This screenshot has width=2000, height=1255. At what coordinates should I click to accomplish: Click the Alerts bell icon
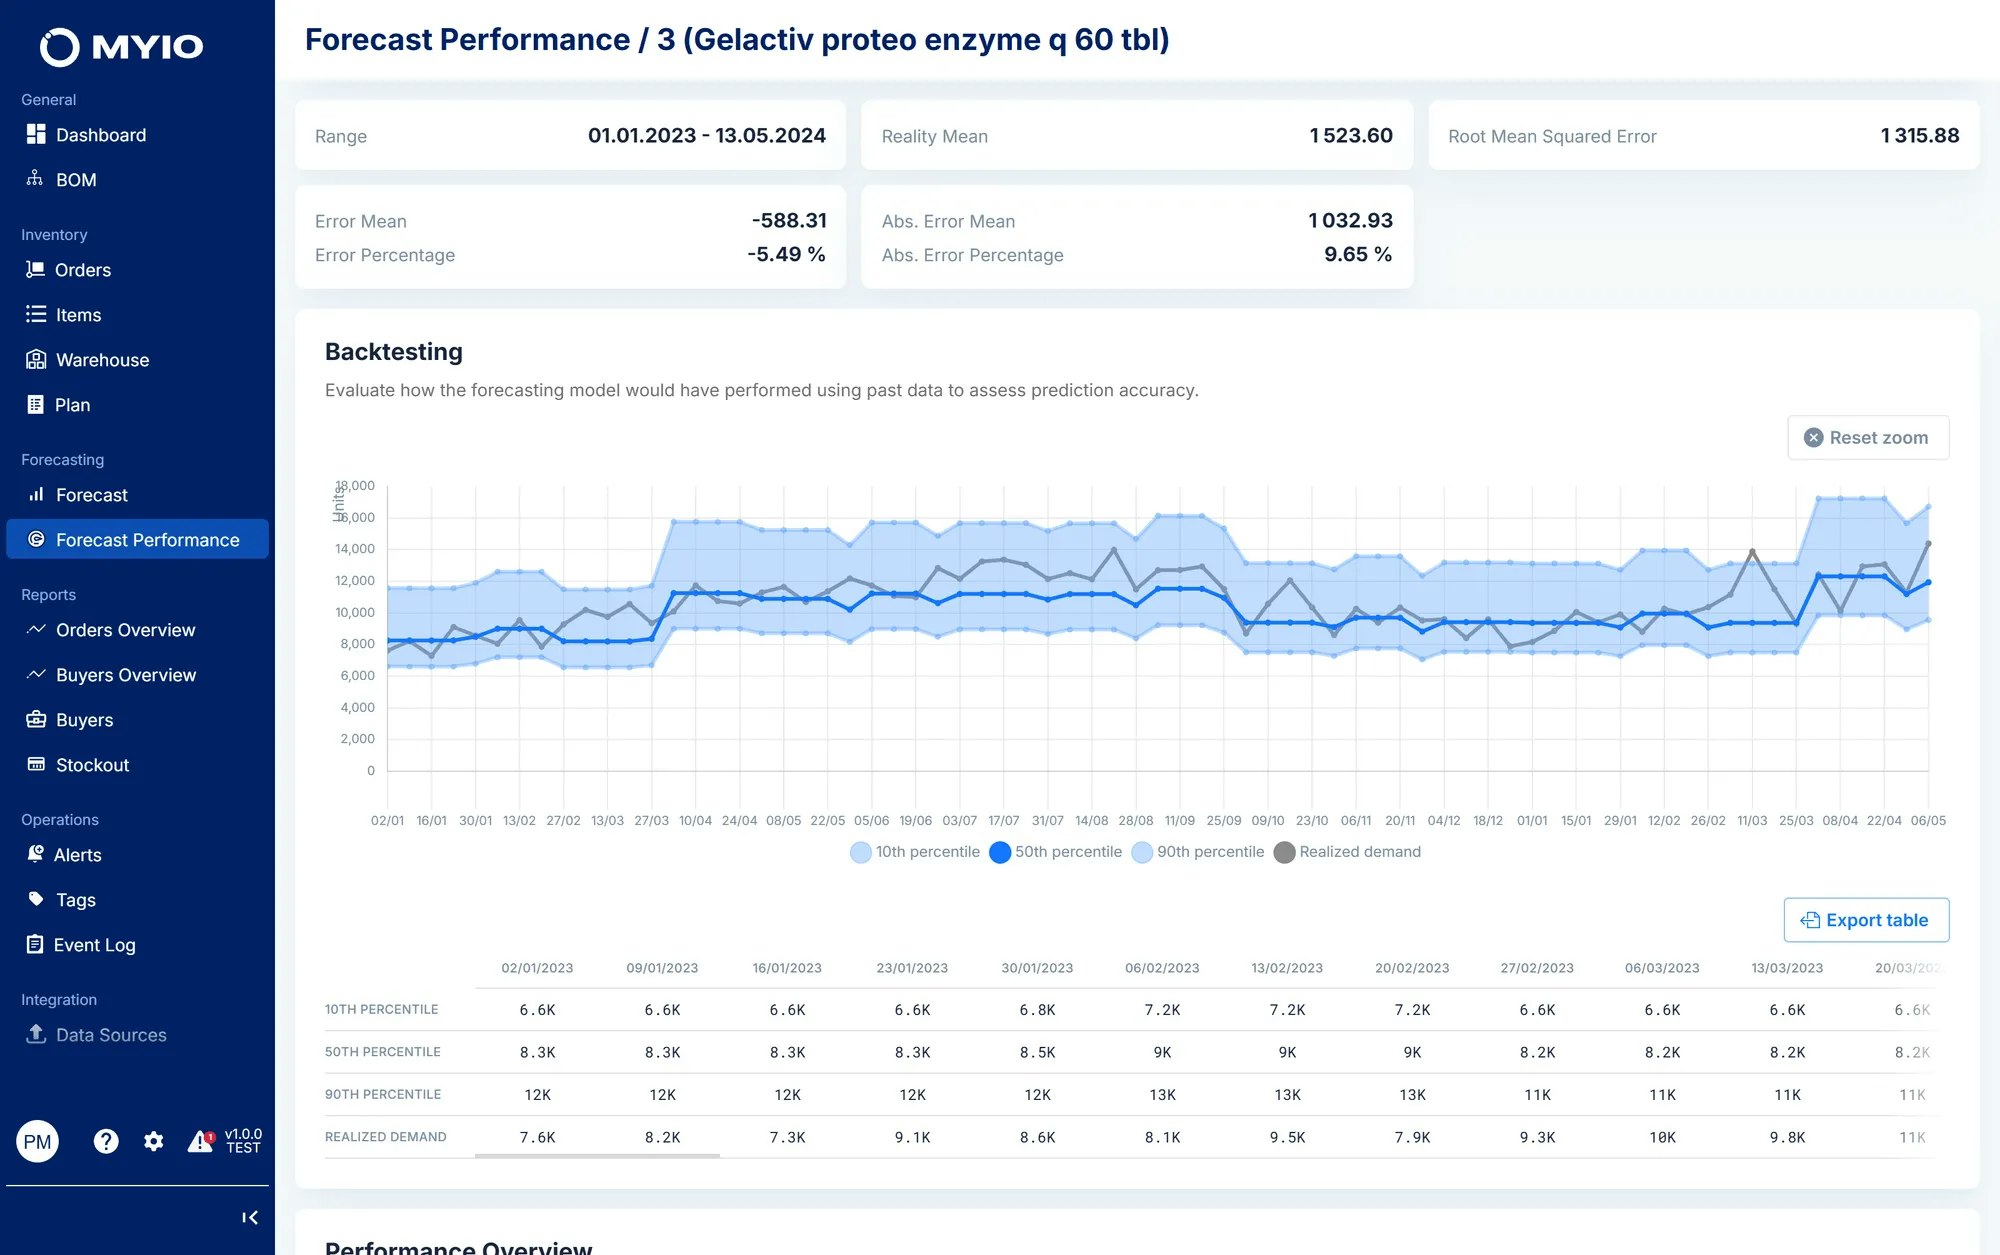pyautogui.click(x=35, y=854)
